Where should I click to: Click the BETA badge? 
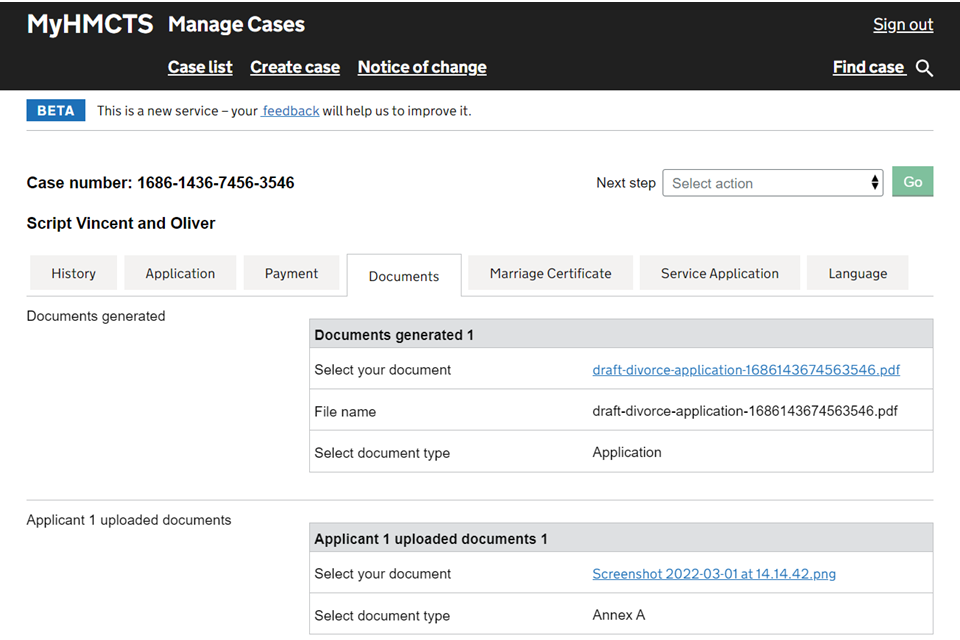56,111
